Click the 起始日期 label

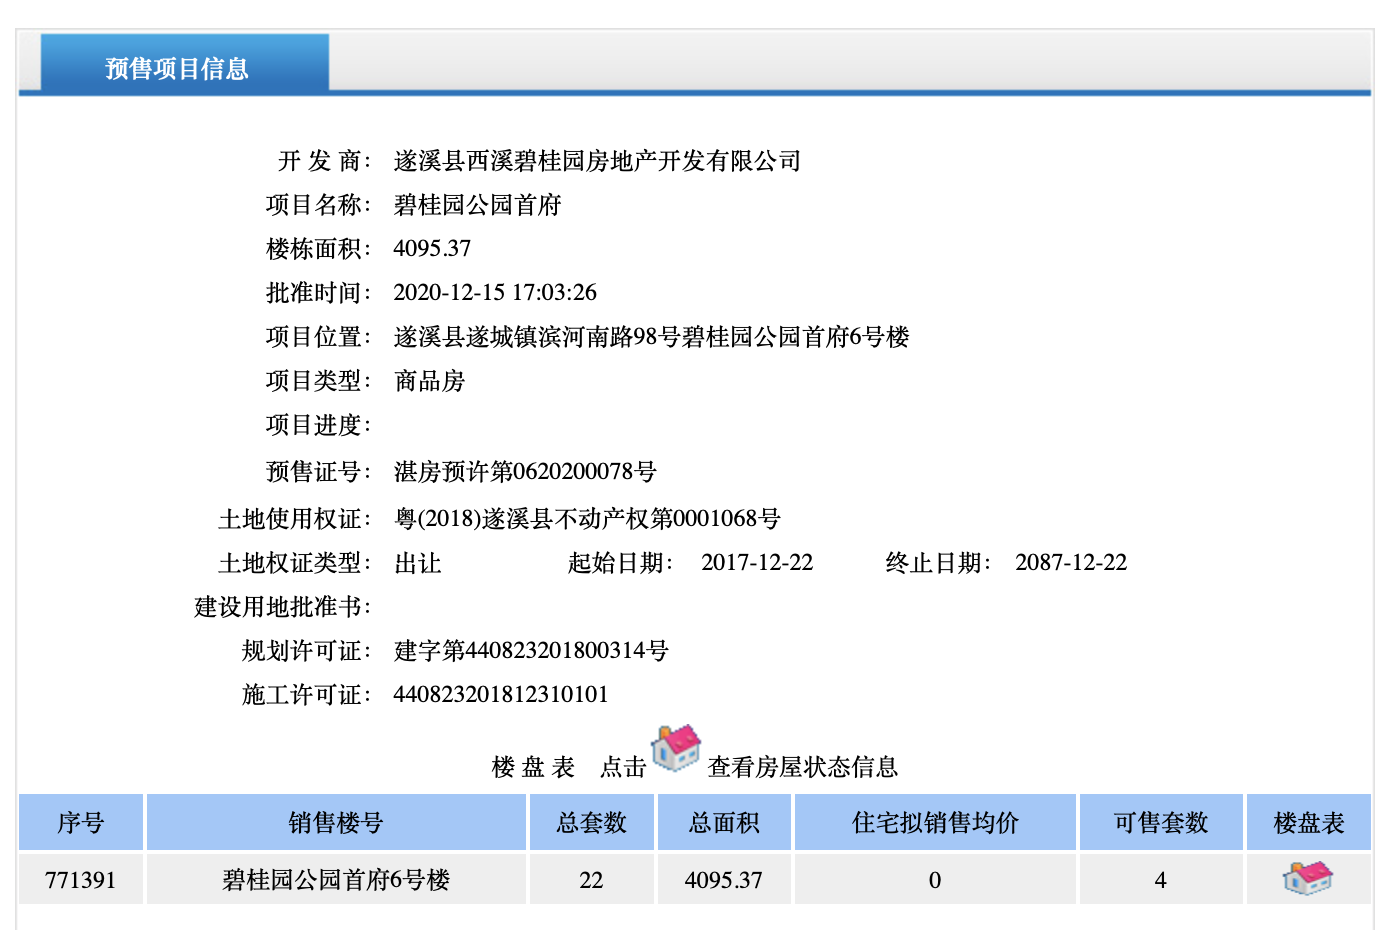pyautogui.click(x=620, y=563)
